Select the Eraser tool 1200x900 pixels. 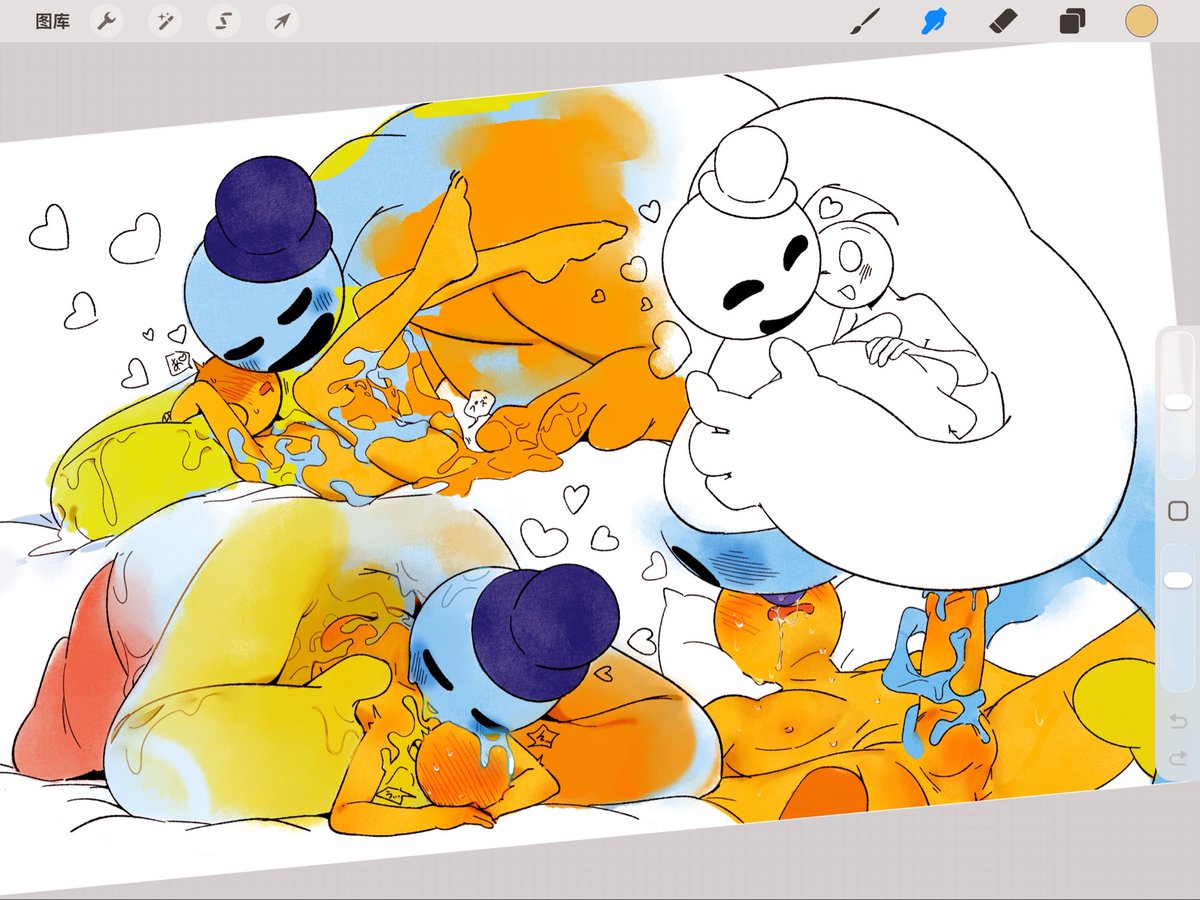1003,21
